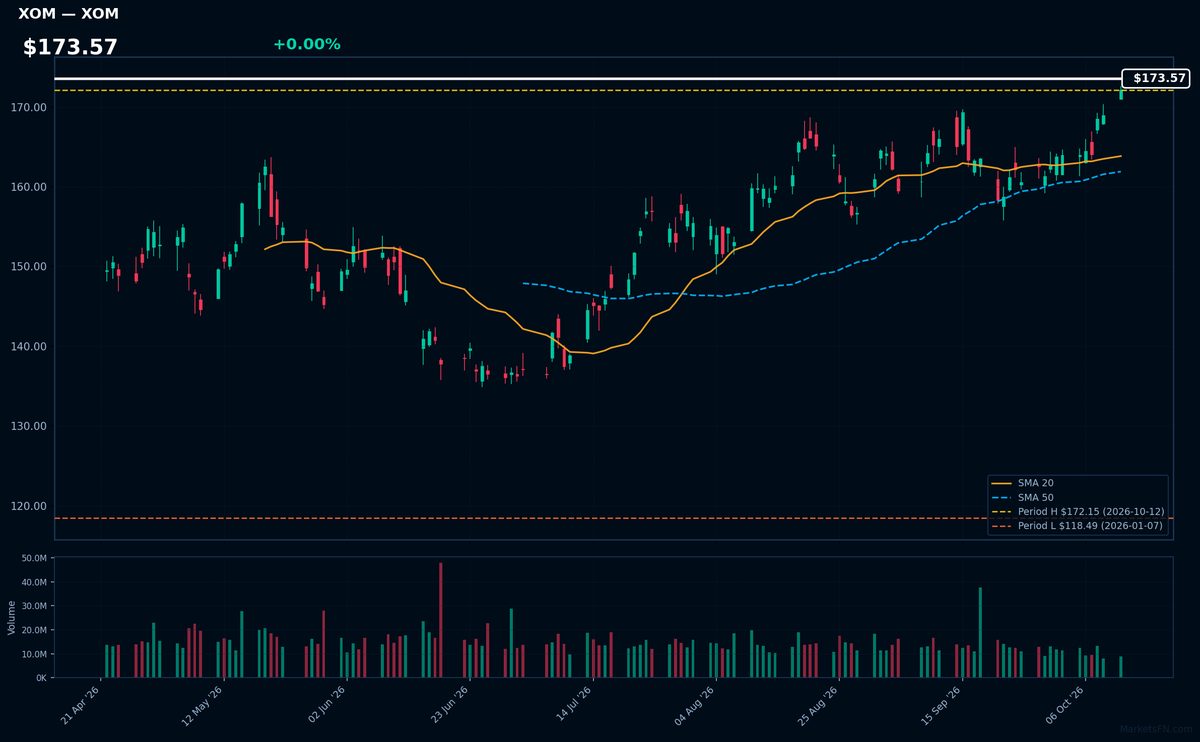Click the $173.57 price tag on the right axis

1156,78
